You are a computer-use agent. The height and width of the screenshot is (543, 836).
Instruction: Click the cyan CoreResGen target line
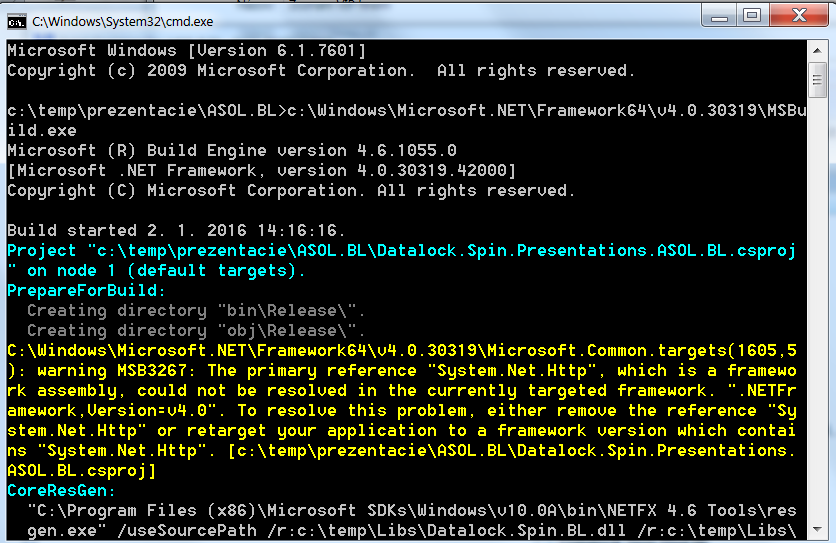pyautogui.click(x=61, y=491)
